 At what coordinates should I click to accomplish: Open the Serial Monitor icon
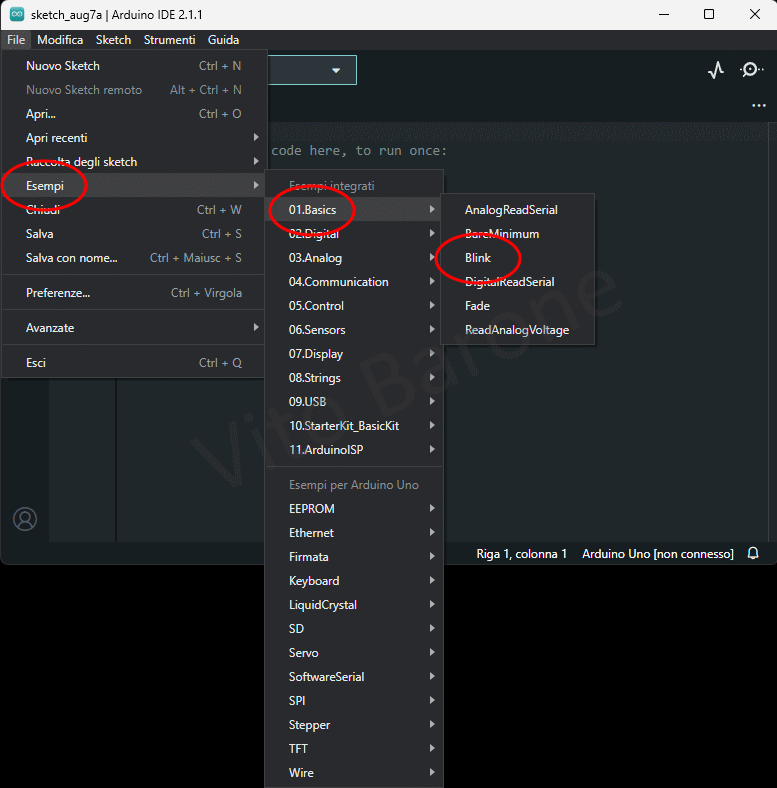pos(751,69)
